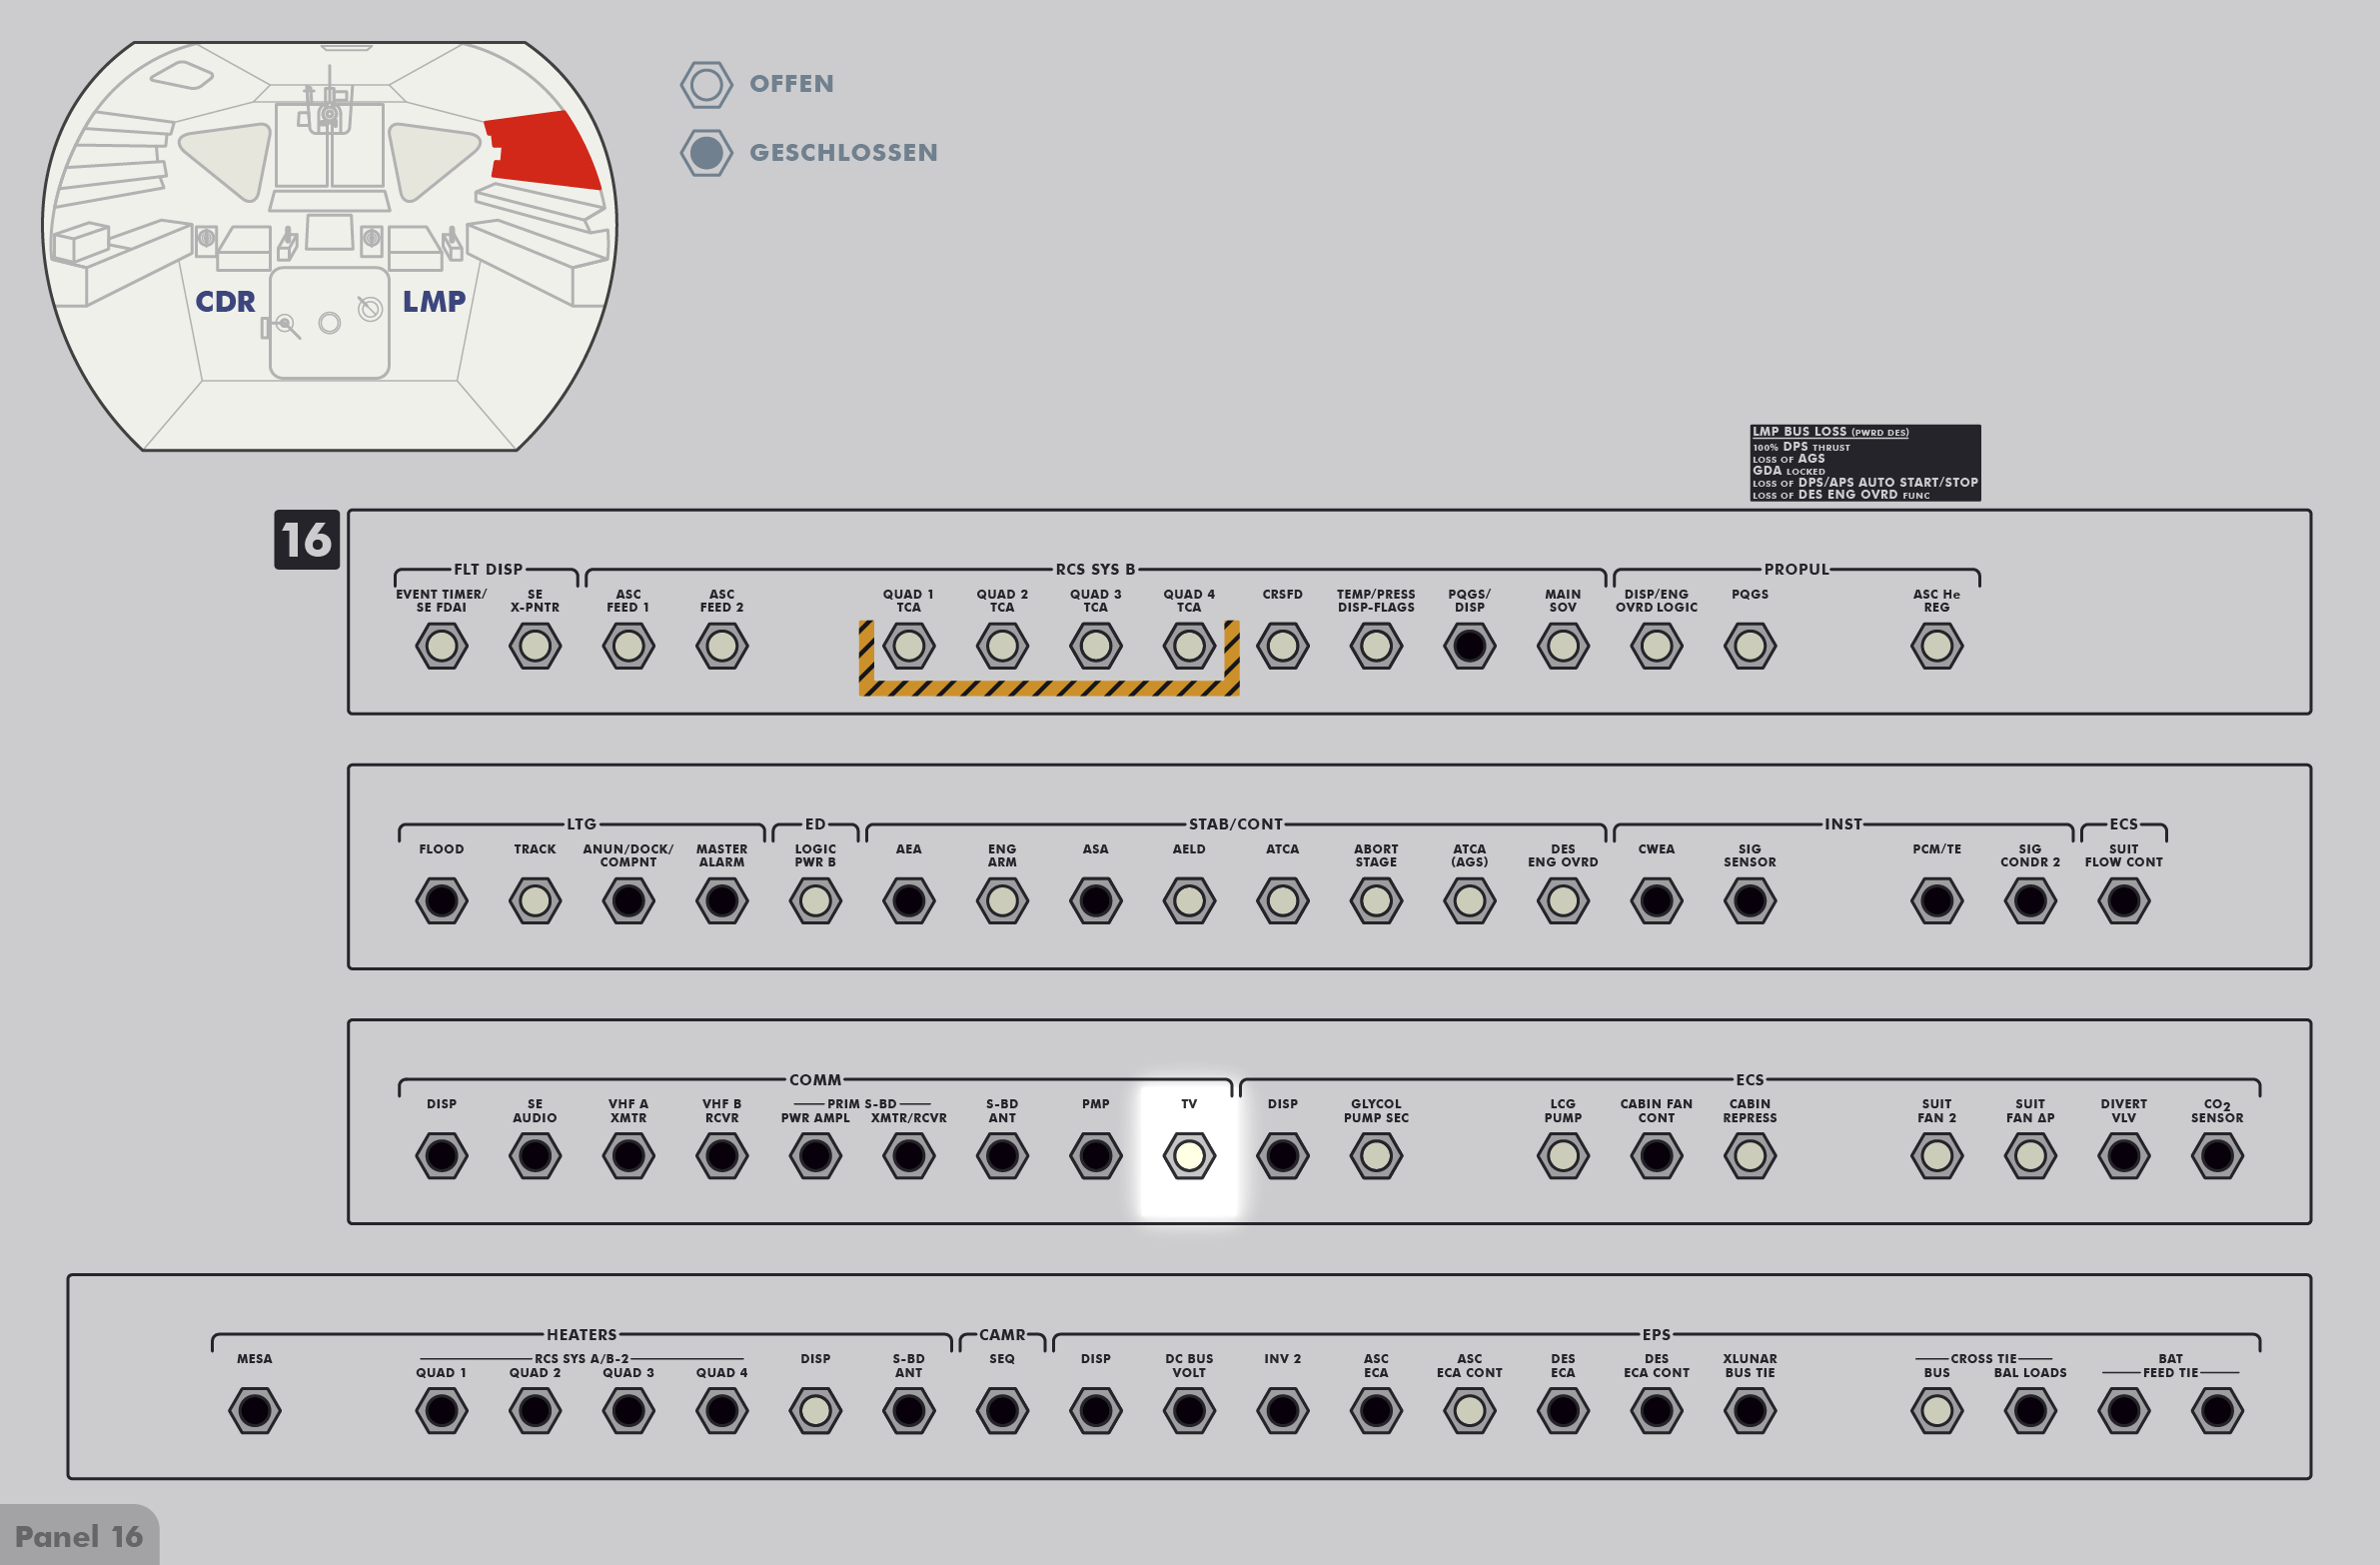
Task: Click the EVENT TIMER/SE FDAI breaker
Action: (x=441, y=646)
